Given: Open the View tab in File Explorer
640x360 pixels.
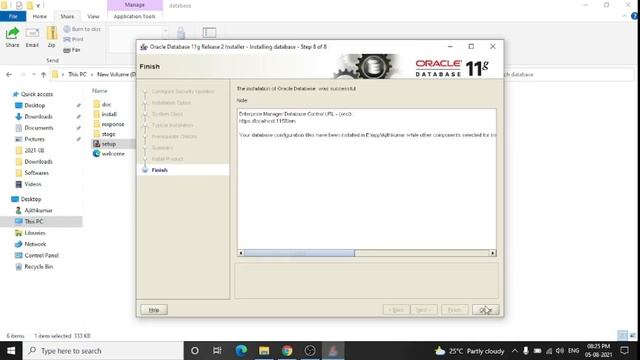Looking at the screenshot, I should coord(93,16).
